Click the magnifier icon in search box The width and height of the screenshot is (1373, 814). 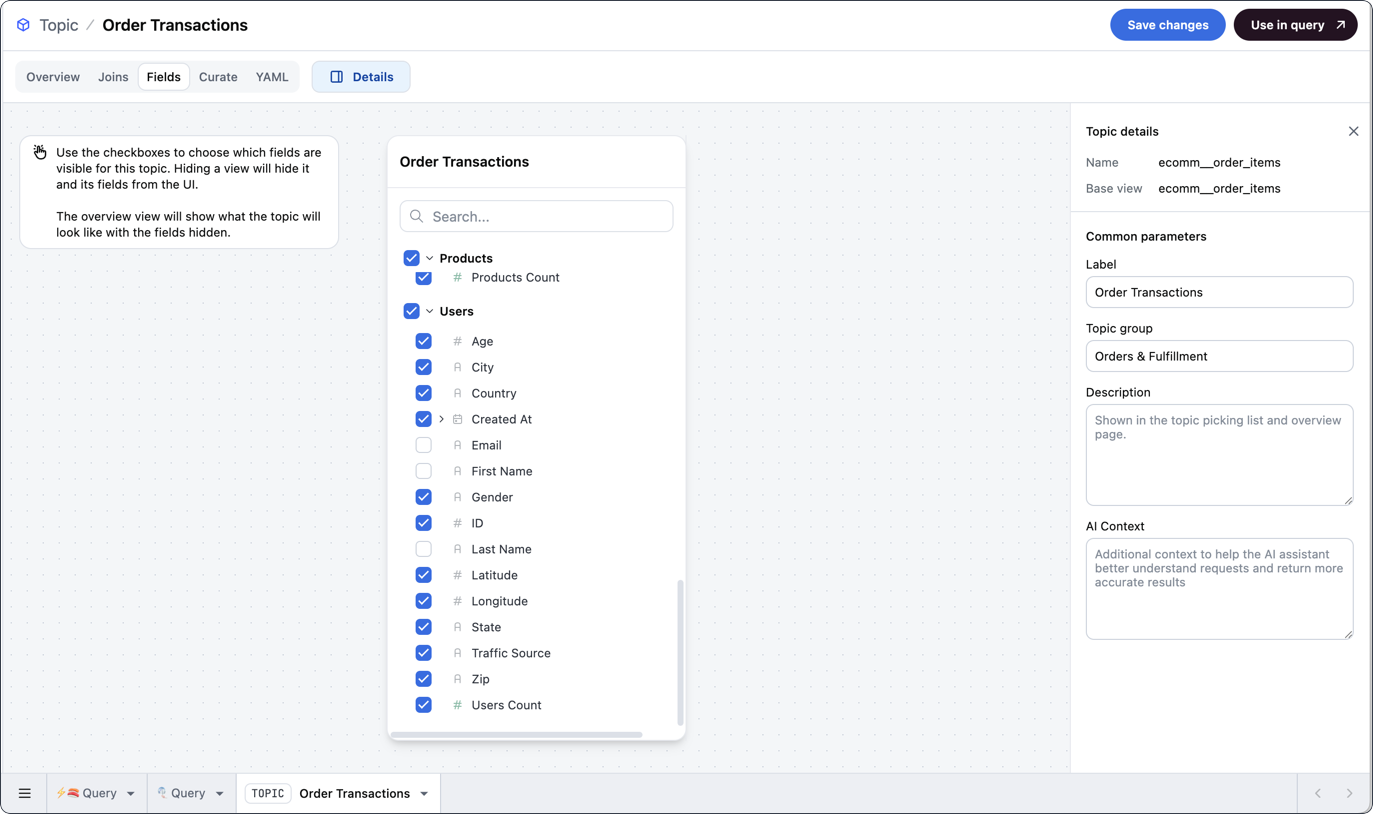click(x=417, y=216)
